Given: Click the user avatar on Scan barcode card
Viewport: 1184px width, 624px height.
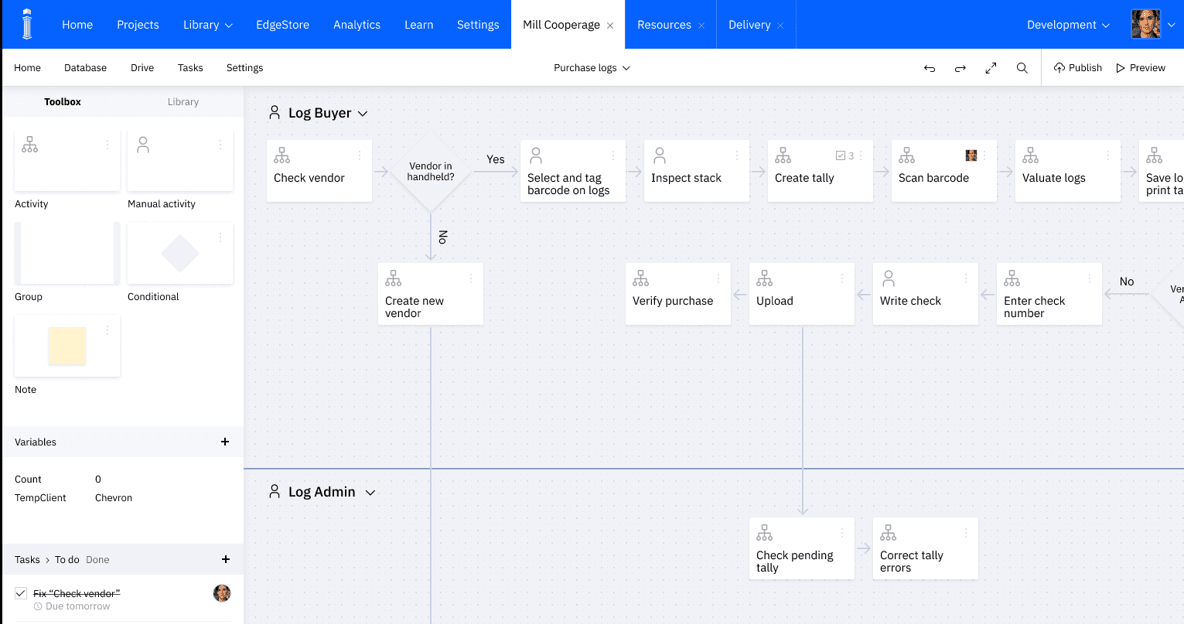Looking at the screenshot, I should 970,156.
